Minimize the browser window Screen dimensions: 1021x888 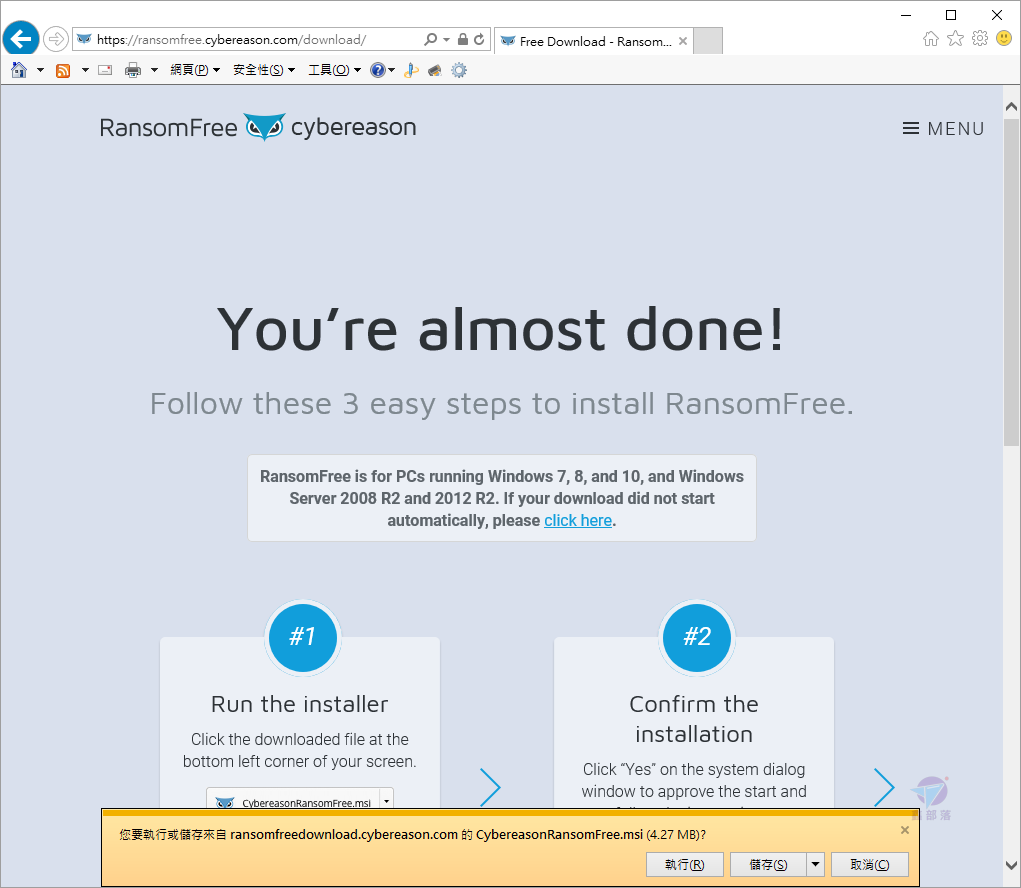906,15
